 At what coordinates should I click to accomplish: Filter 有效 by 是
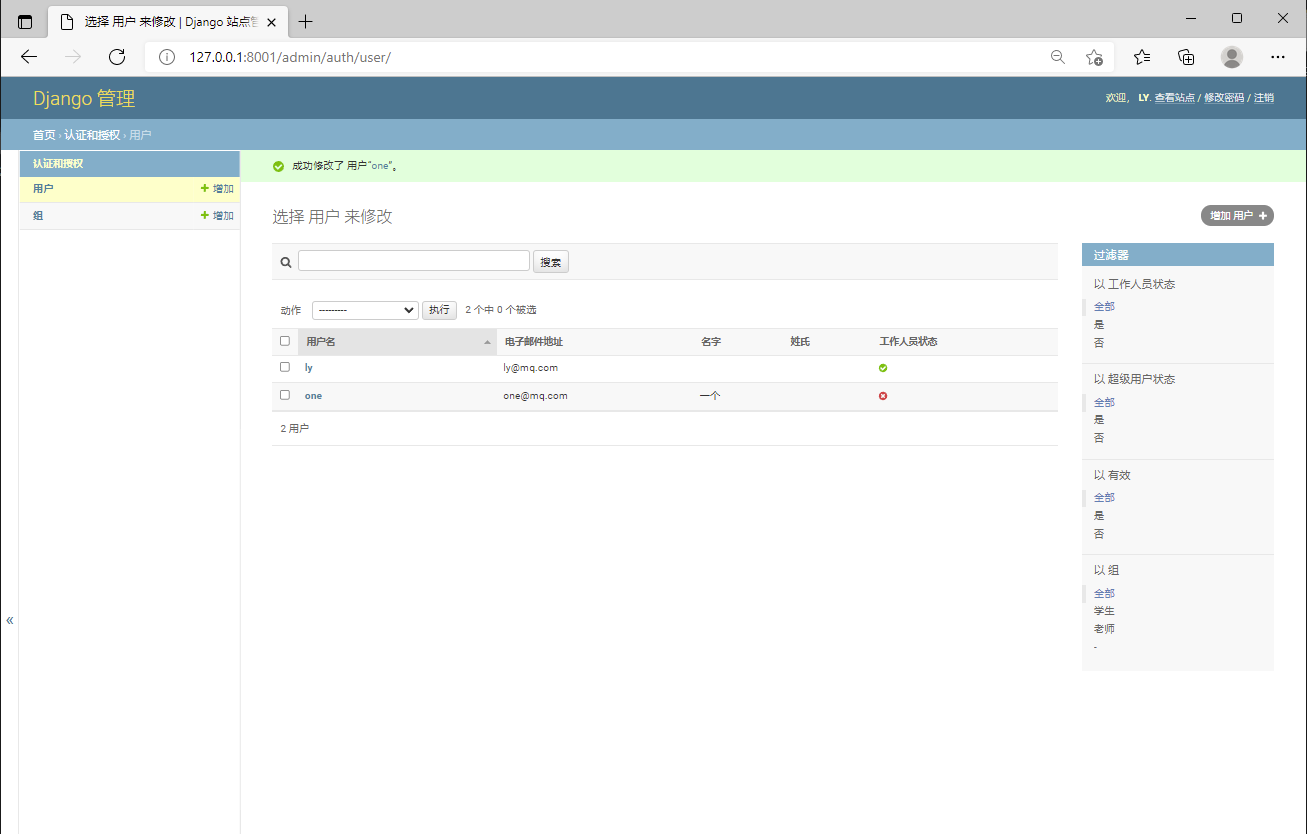click(x=1099, y=515)
